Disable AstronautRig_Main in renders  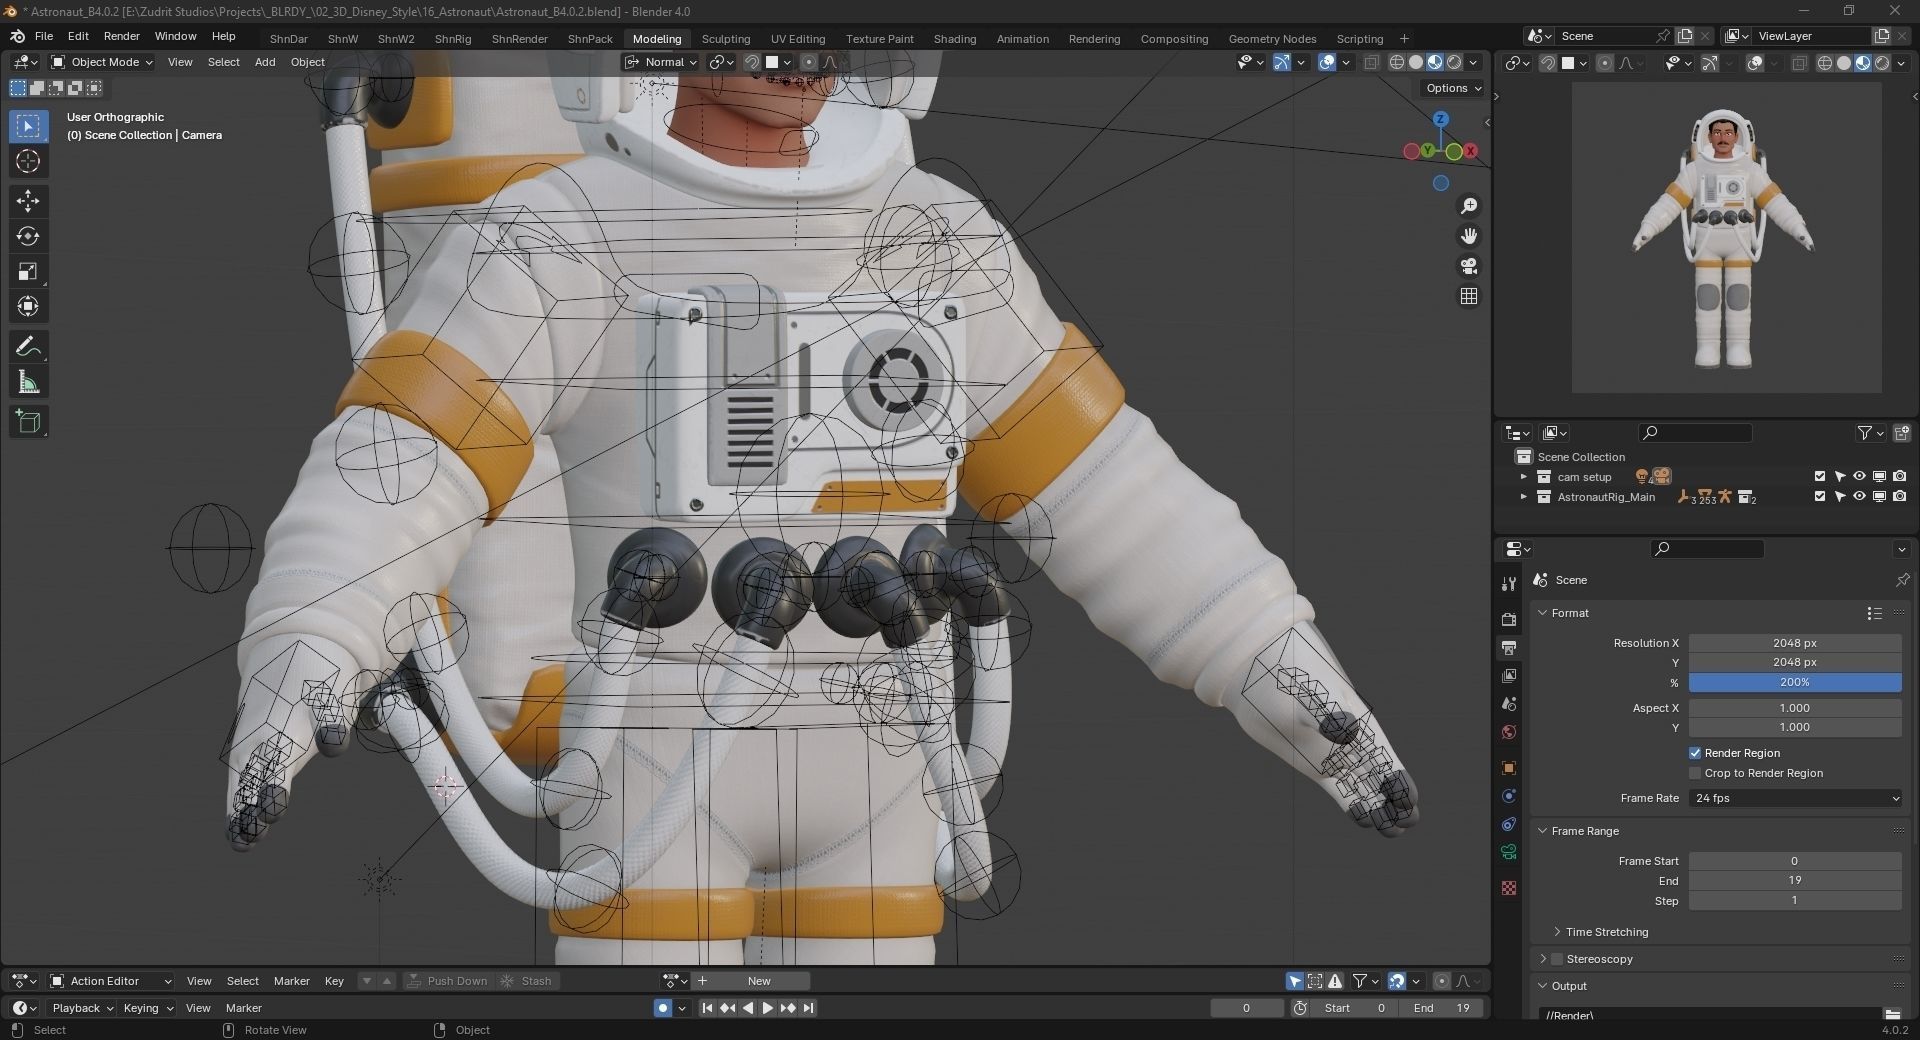click(x=1900, y=497)
